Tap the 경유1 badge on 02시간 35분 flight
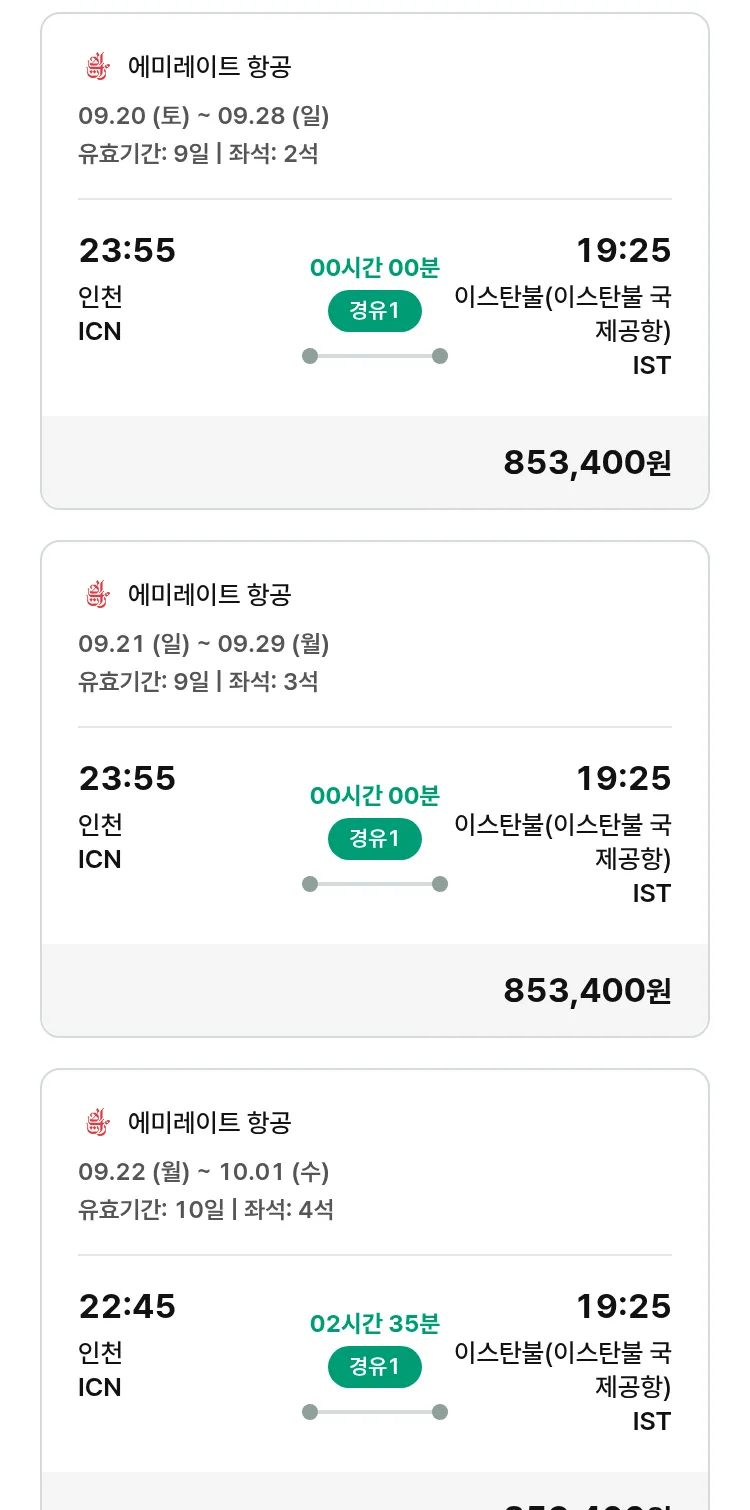The image size is (750, 1510). pyautogui.click(x=375, y=1367)
